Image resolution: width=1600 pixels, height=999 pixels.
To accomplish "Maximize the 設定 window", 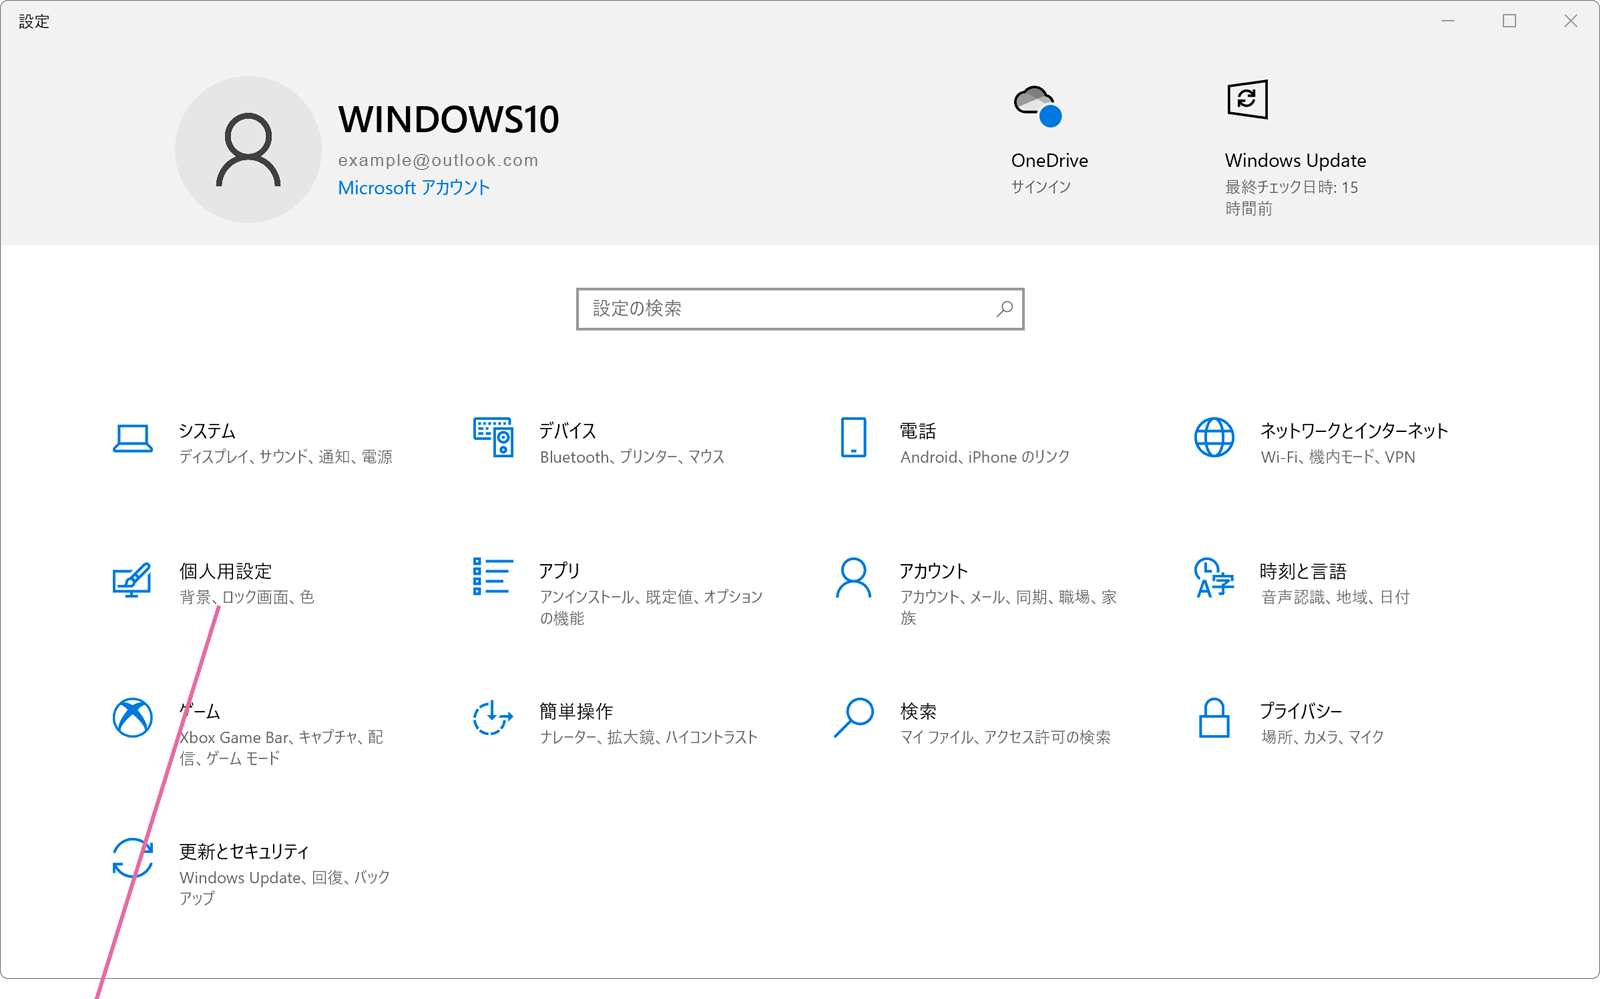I will (x=1509, y=21).
